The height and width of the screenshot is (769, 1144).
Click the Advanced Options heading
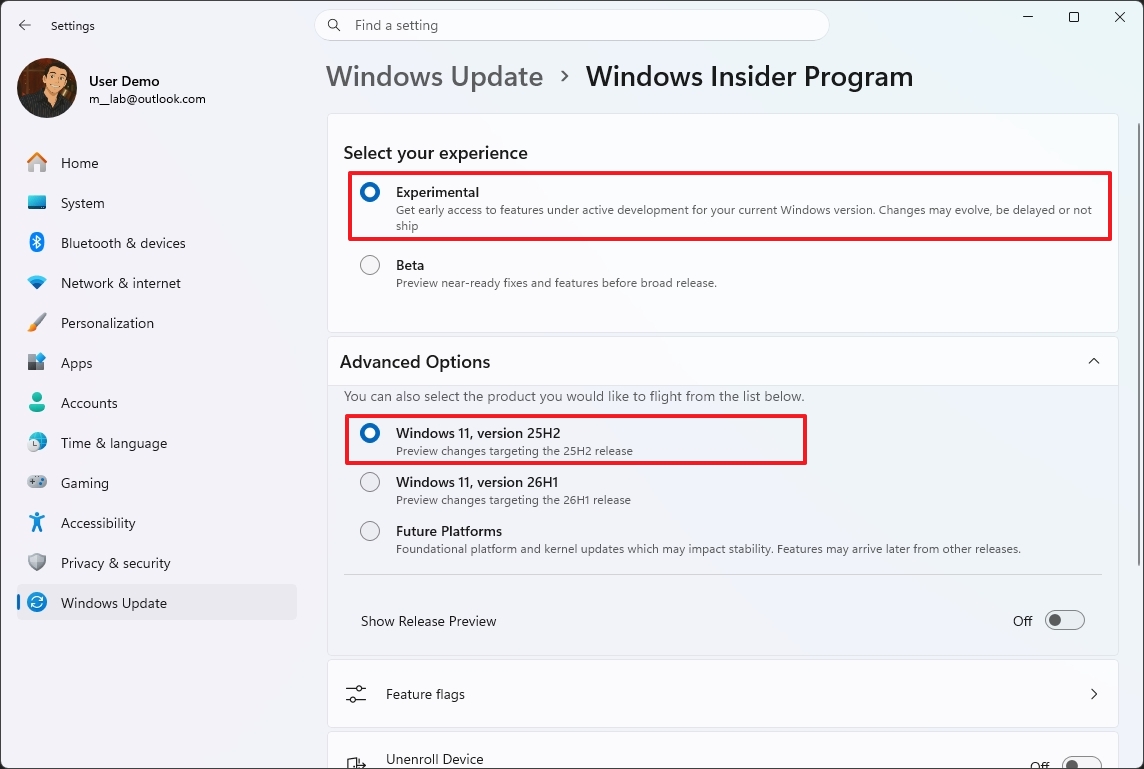pyautogui.click(x=415, y=361)
